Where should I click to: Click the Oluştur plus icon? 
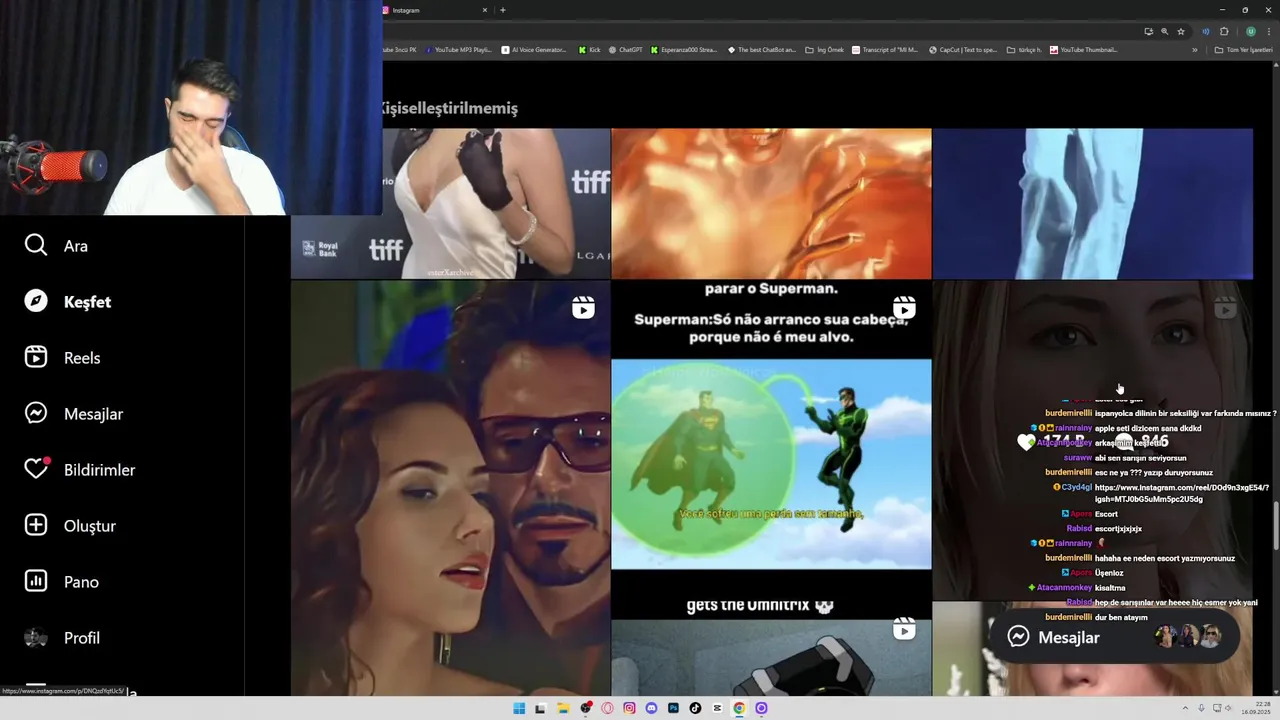click(36, 525)
